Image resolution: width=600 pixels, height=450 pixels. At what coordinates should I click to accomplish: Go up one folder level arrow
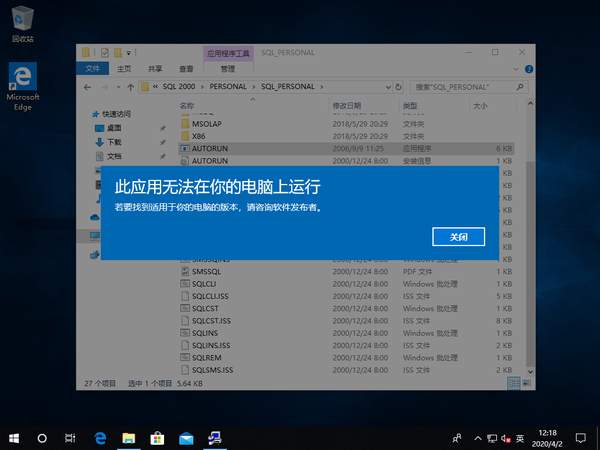point(130,87)
